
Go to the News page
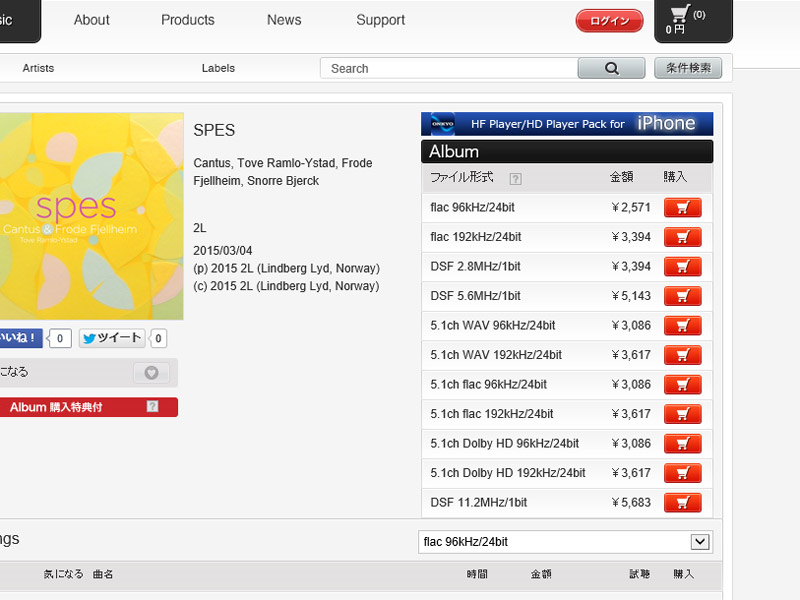pos(284,20)
